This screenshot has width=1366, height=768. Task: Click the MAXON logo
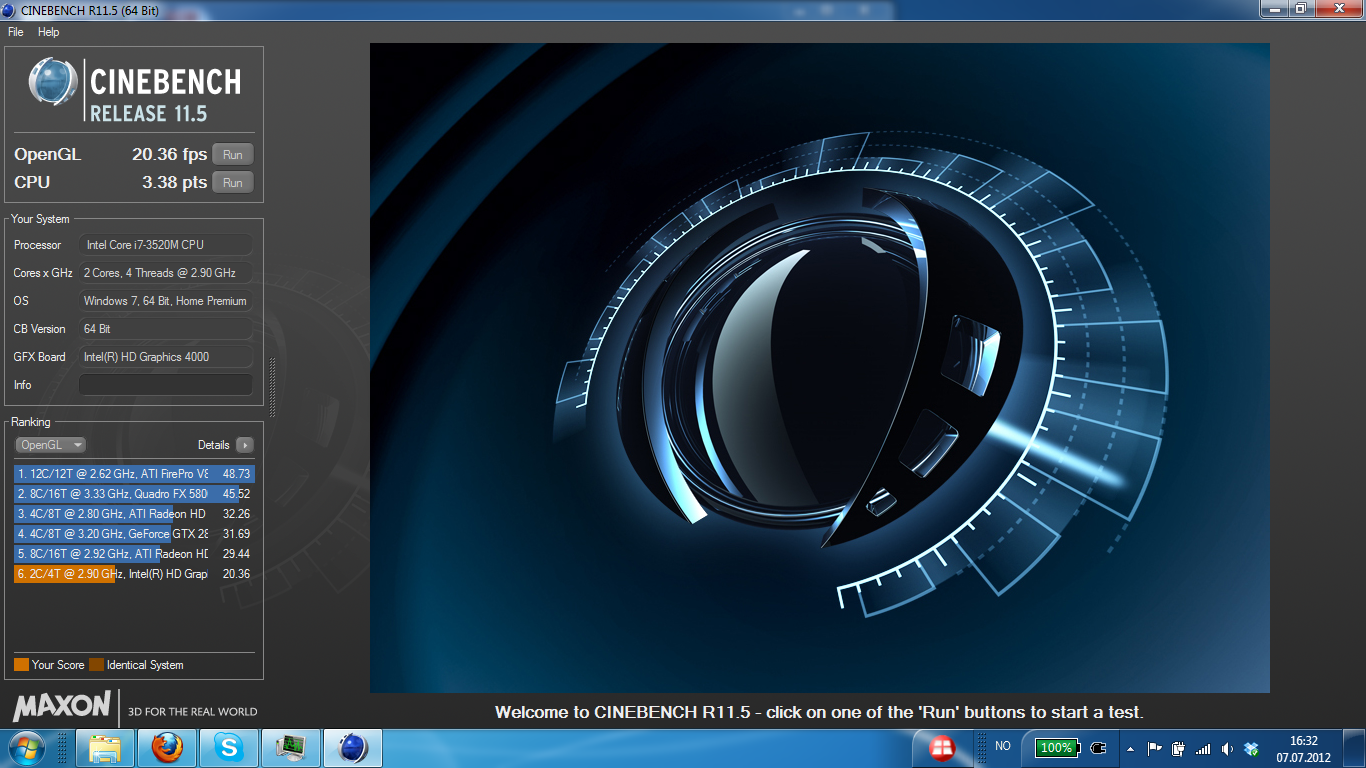[x=62, y=706]
